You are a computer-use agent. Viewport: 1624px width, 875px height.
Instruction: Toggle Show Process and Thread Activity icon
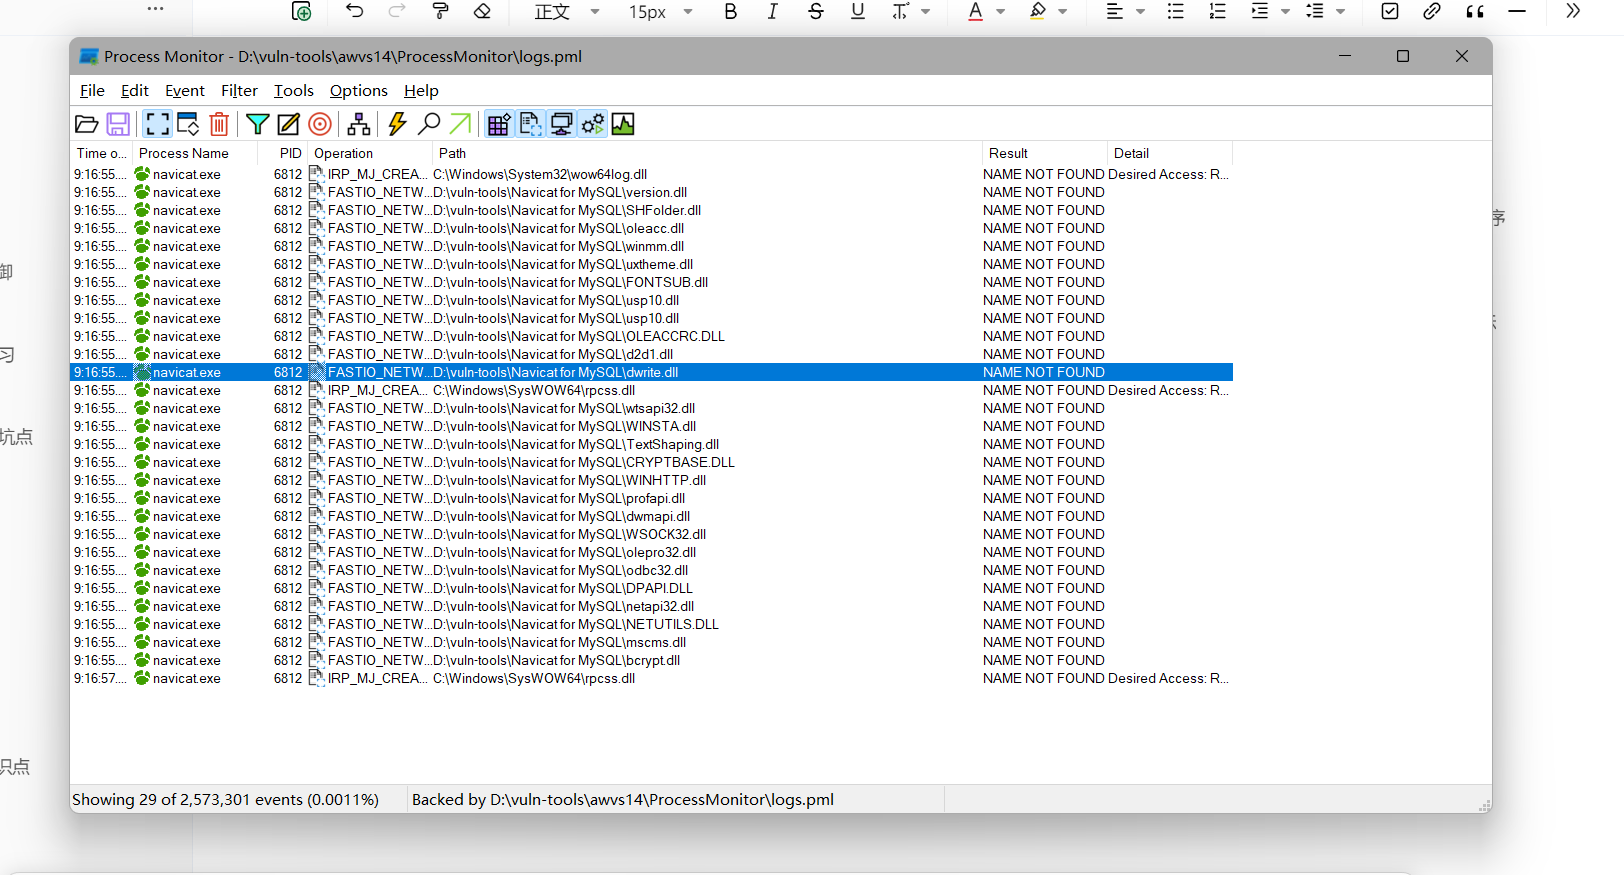(x=592, y=124)
